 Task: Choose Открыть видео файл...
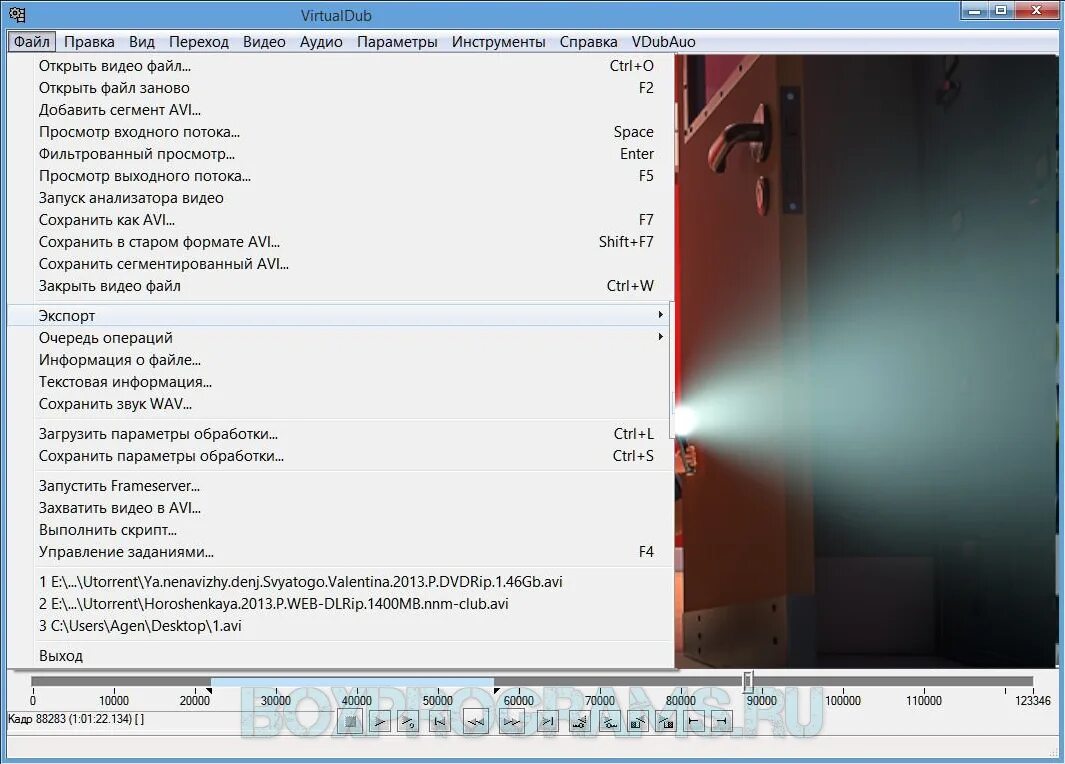[x=338, y=66]
